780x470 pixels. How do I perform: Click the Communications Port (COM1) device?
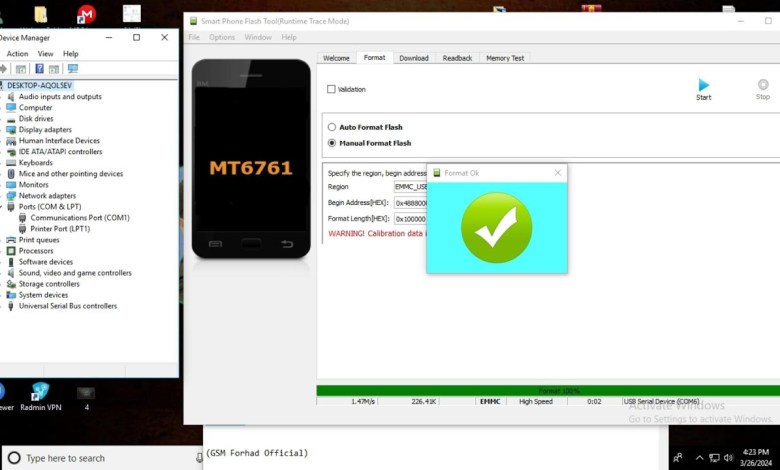79,217
